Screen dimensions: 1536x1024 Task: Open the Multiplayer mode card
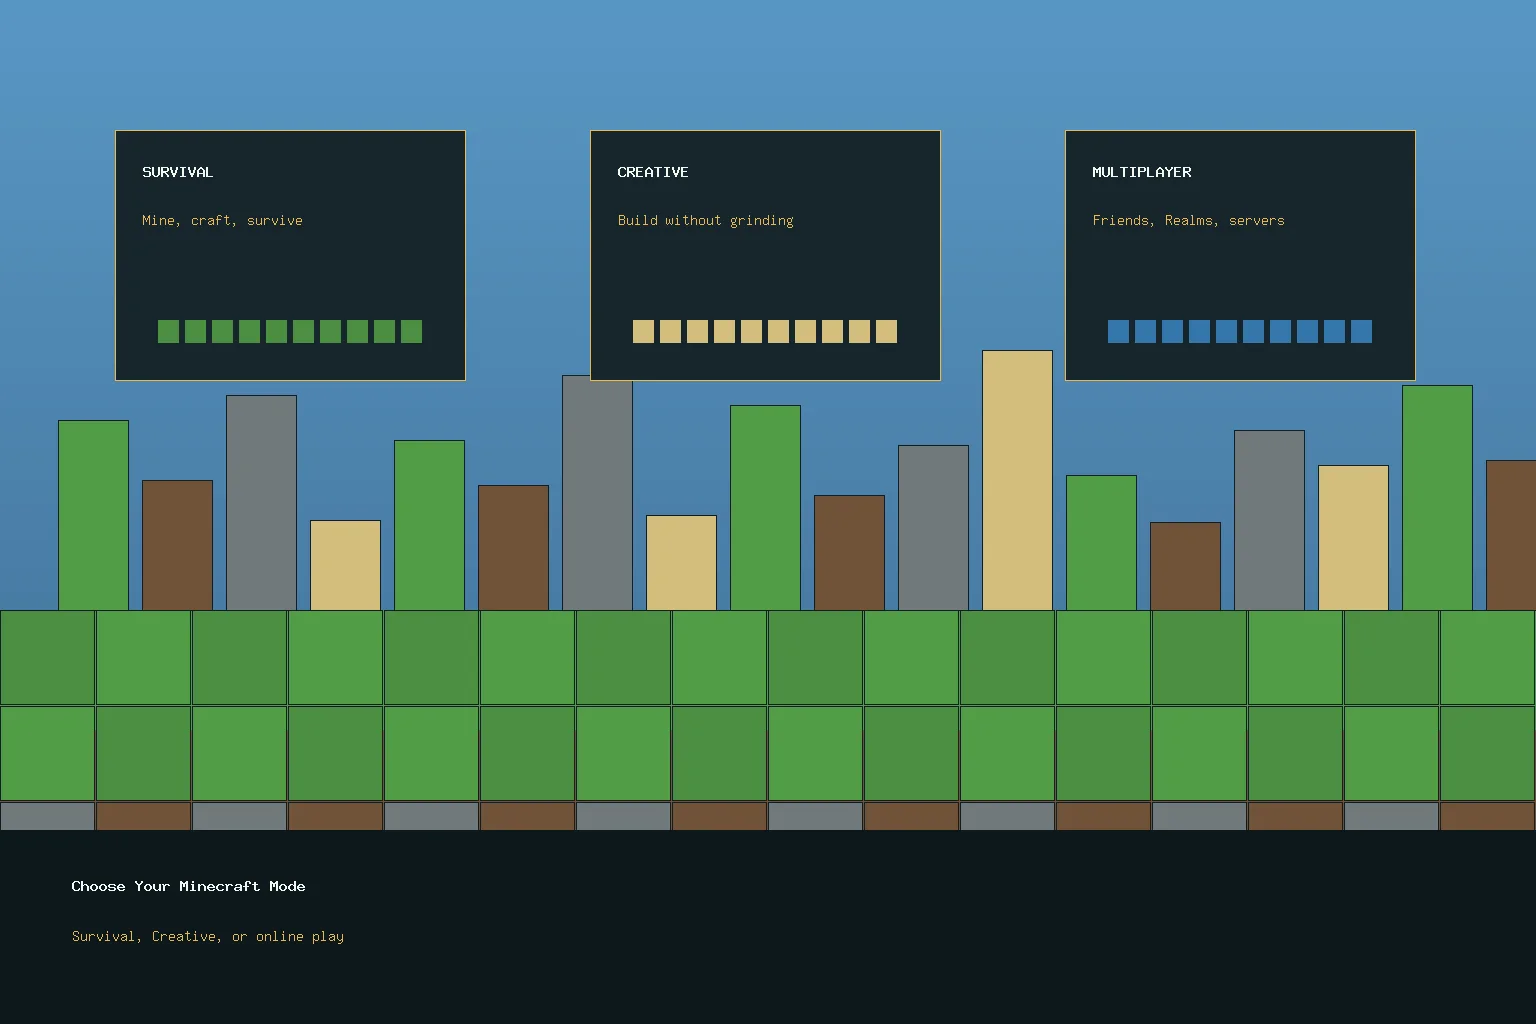click(1240, 255)
